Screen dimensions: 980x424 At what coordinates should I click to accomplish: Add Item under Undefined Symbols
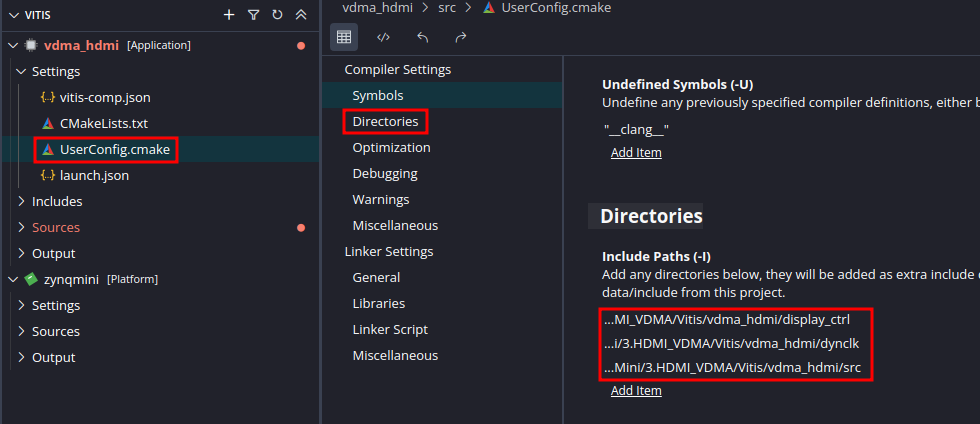[636, 153]
